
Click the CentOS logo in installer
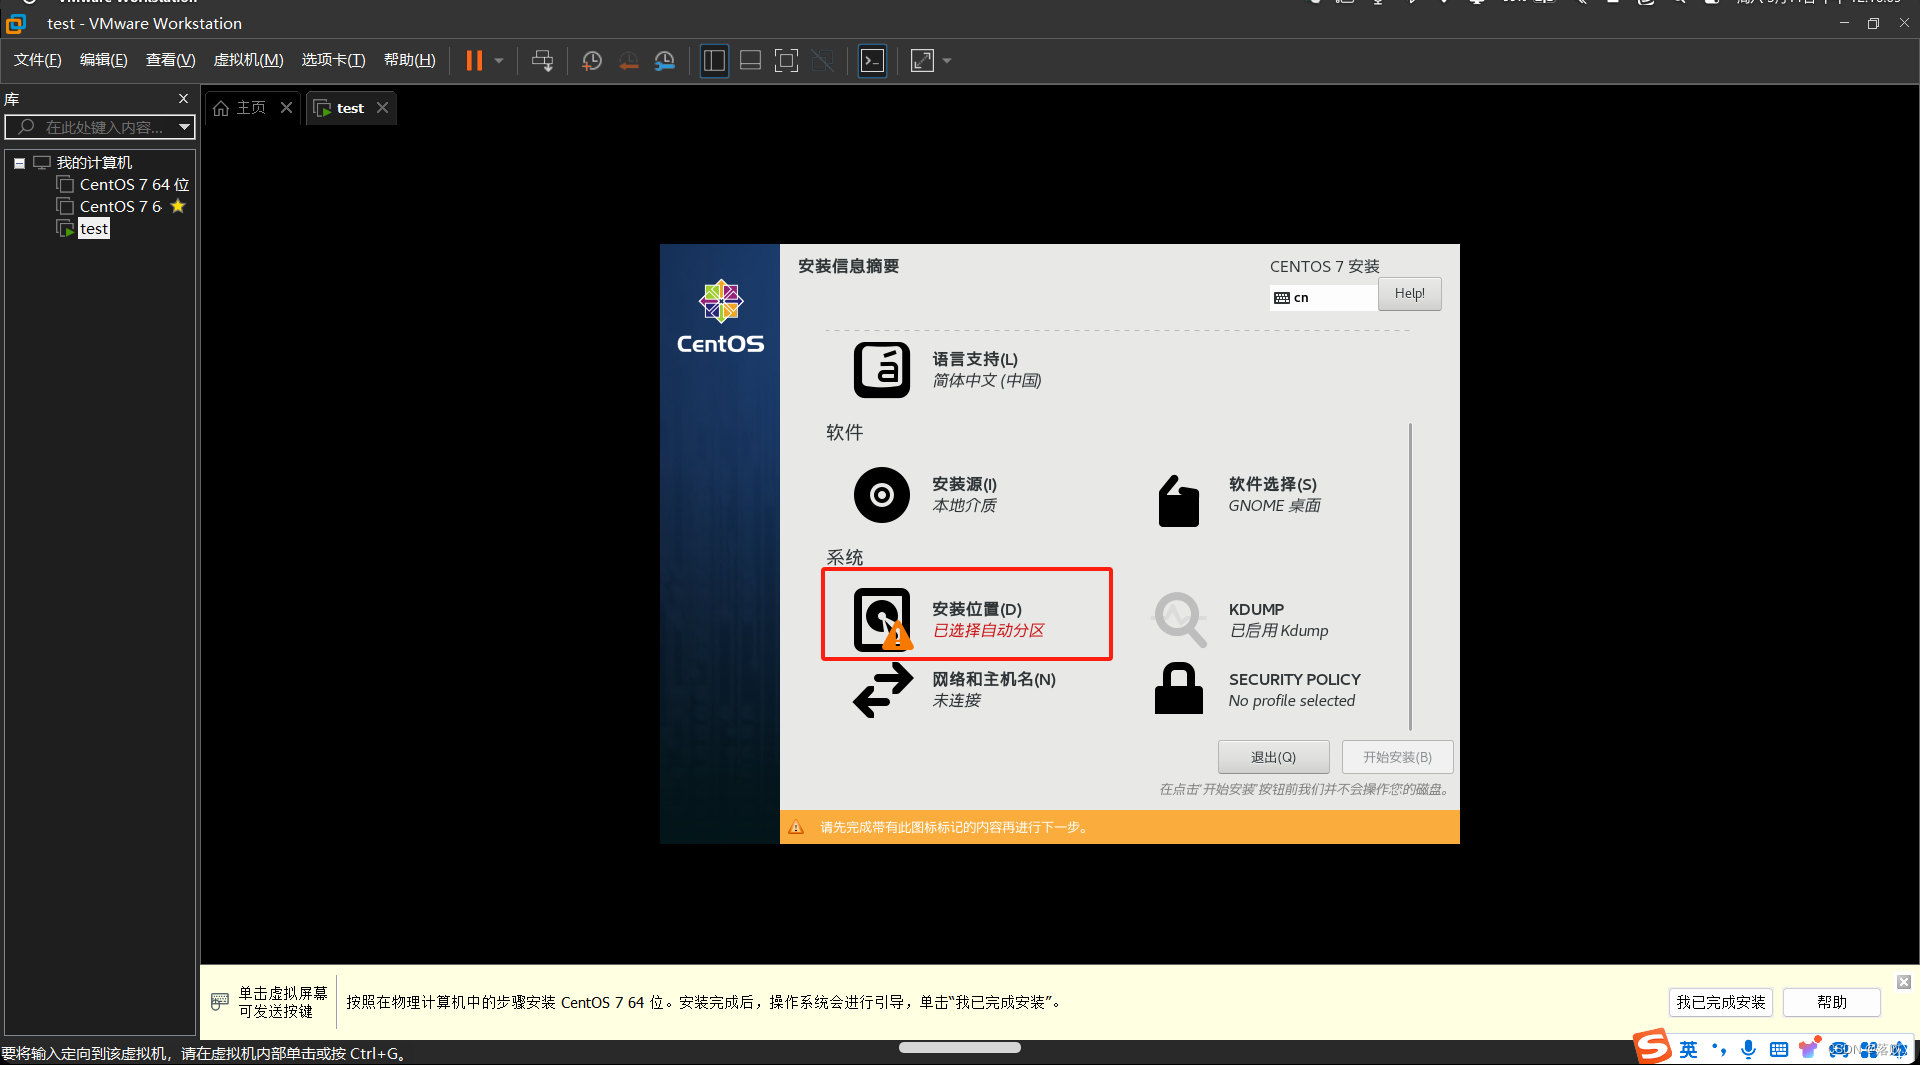(720, 318)
